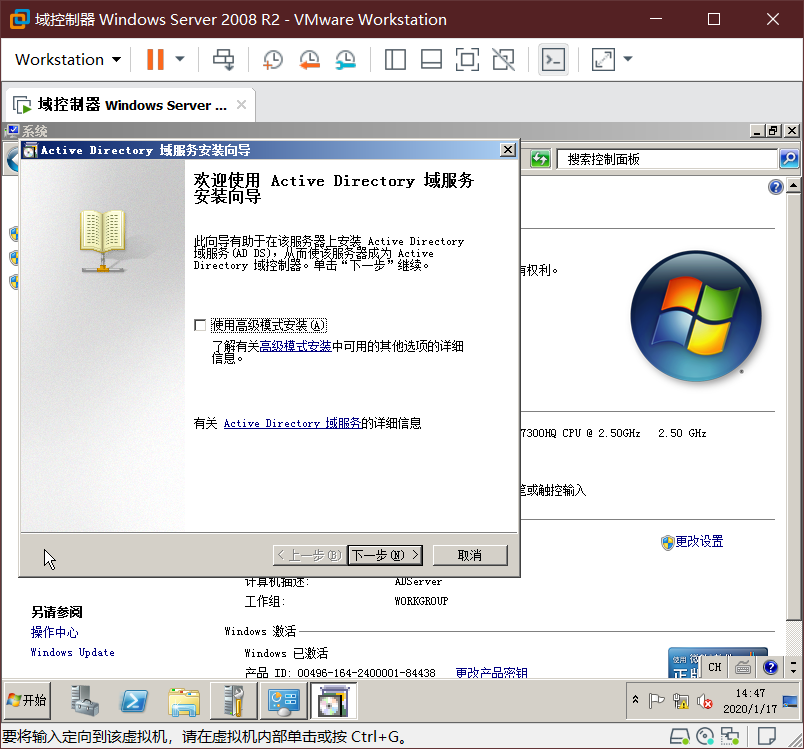
Task: Enter full screen mode
Action: (467, 59)
